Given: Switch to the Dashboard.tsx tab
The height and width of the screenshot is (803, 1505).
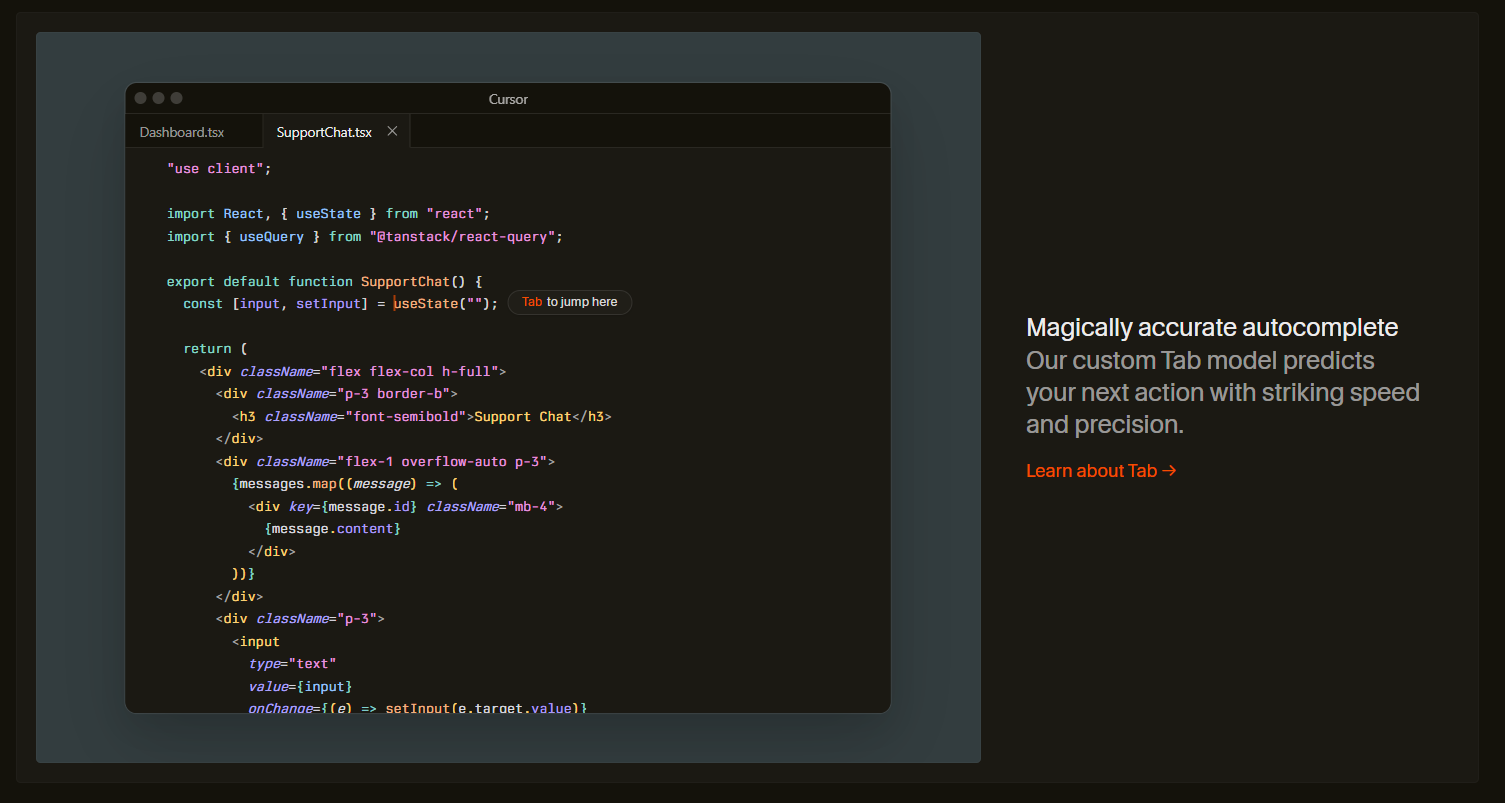Looking at the screenshot, I should (182, 132).
